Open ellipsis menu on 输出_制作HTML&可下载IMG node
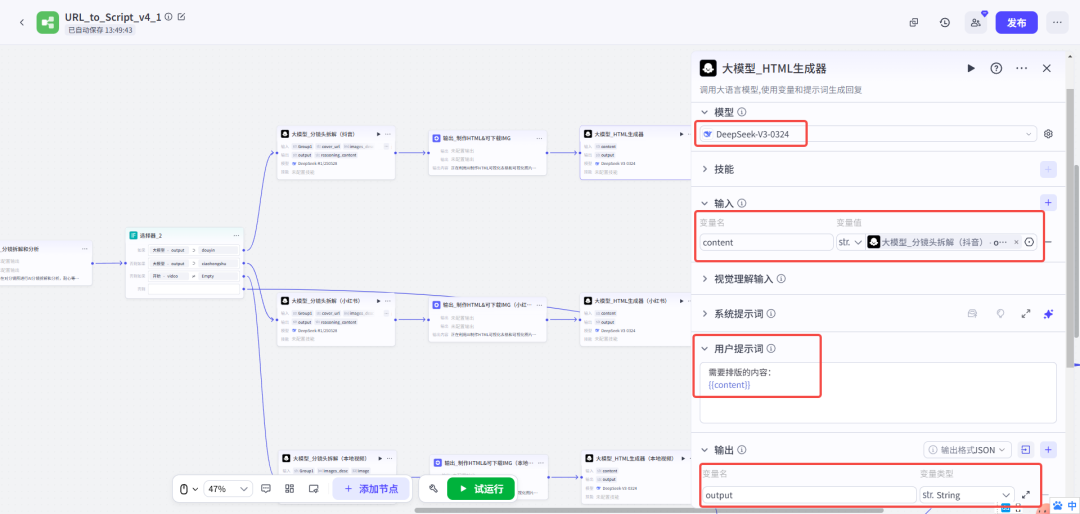 (539, 138)
